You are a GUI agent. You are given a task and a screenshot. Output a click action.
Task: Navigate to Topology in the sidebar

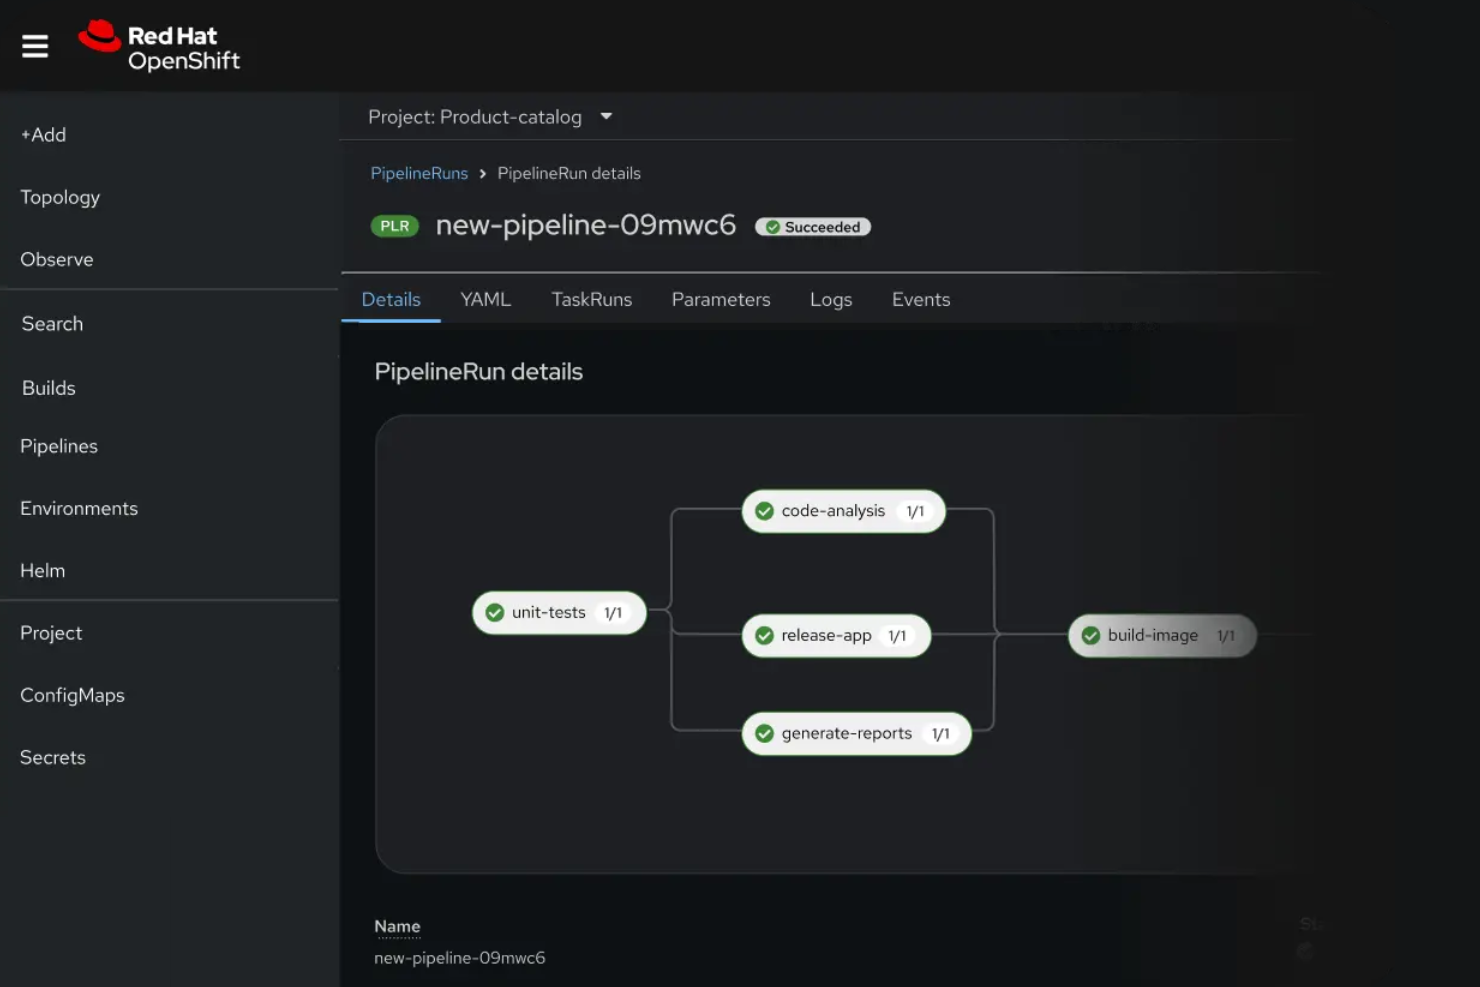click(59, 197)
